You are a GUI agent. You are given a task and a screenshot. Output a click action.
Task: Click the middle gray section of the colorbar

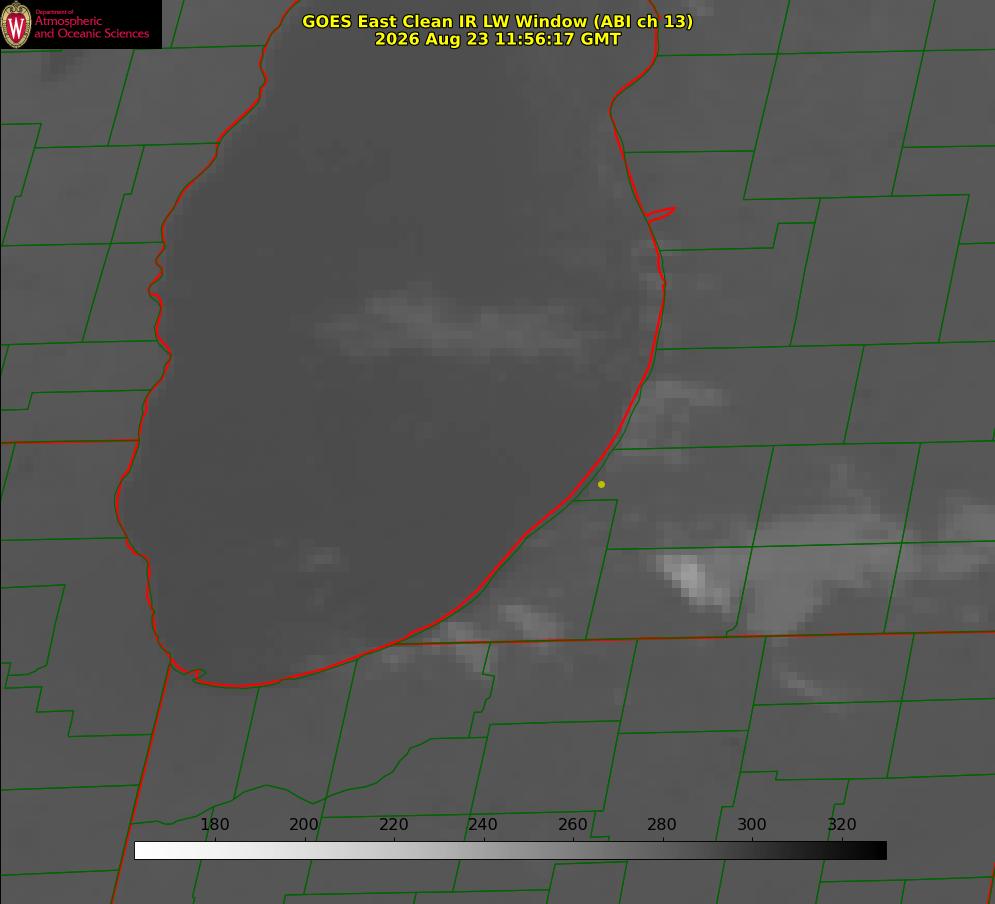[x=510, y=850]
